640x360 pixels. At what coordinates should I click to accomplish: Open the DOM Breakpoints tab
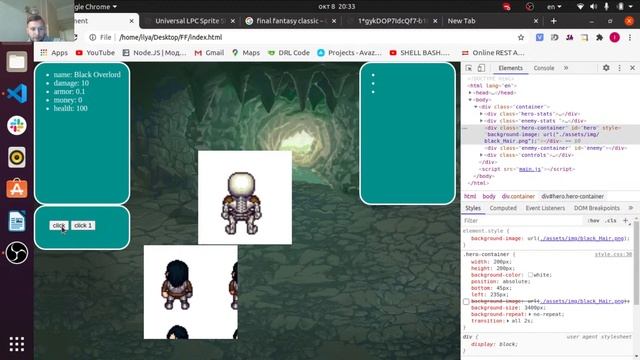coord(596,208)
